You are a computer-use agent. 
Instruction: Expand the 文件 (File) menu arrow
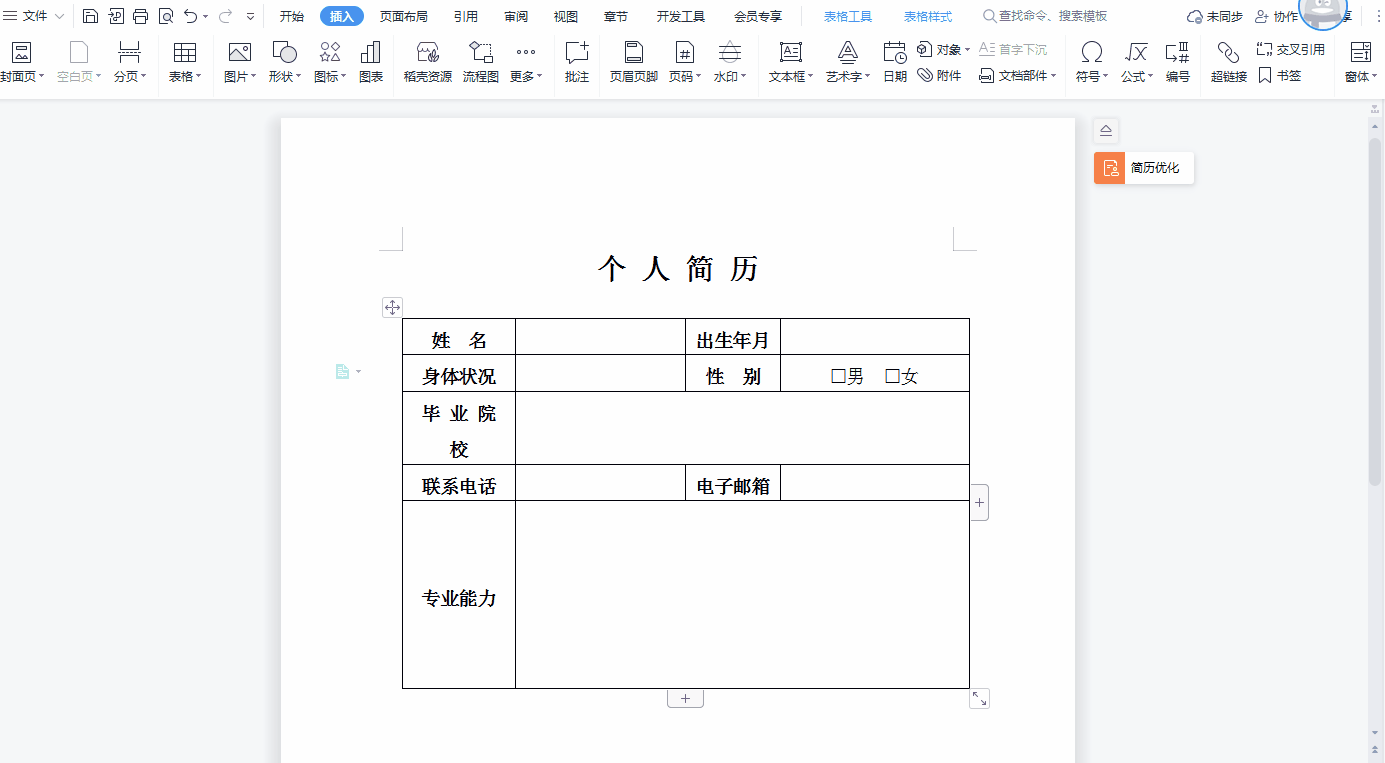coord(60,16)
